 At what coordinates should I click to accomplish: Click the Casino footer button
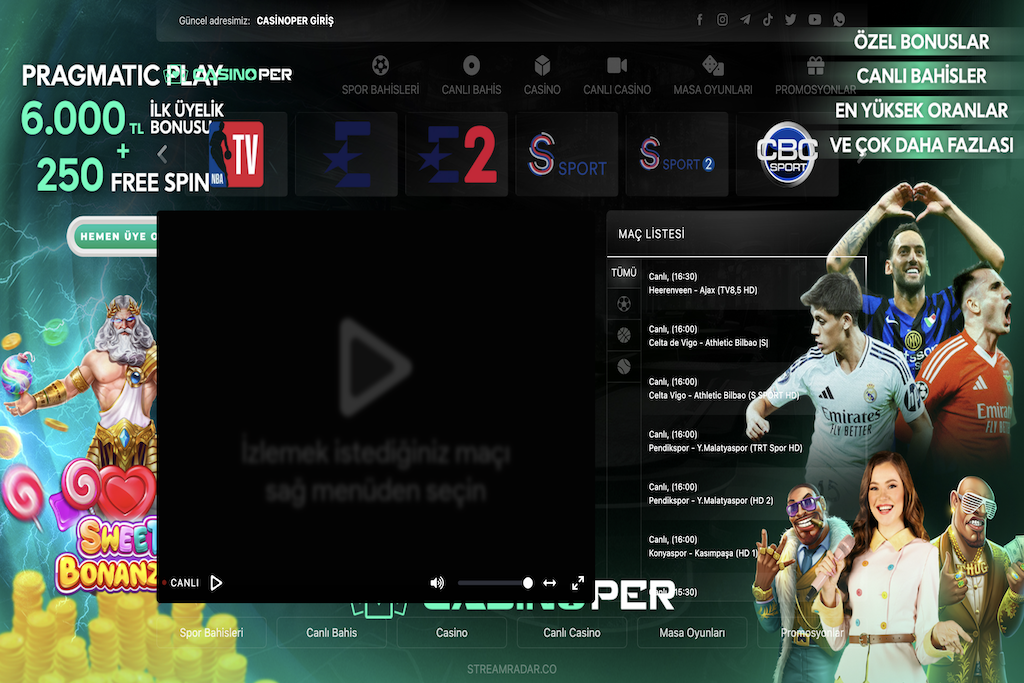pyautogui.click(x=452, y=632)
